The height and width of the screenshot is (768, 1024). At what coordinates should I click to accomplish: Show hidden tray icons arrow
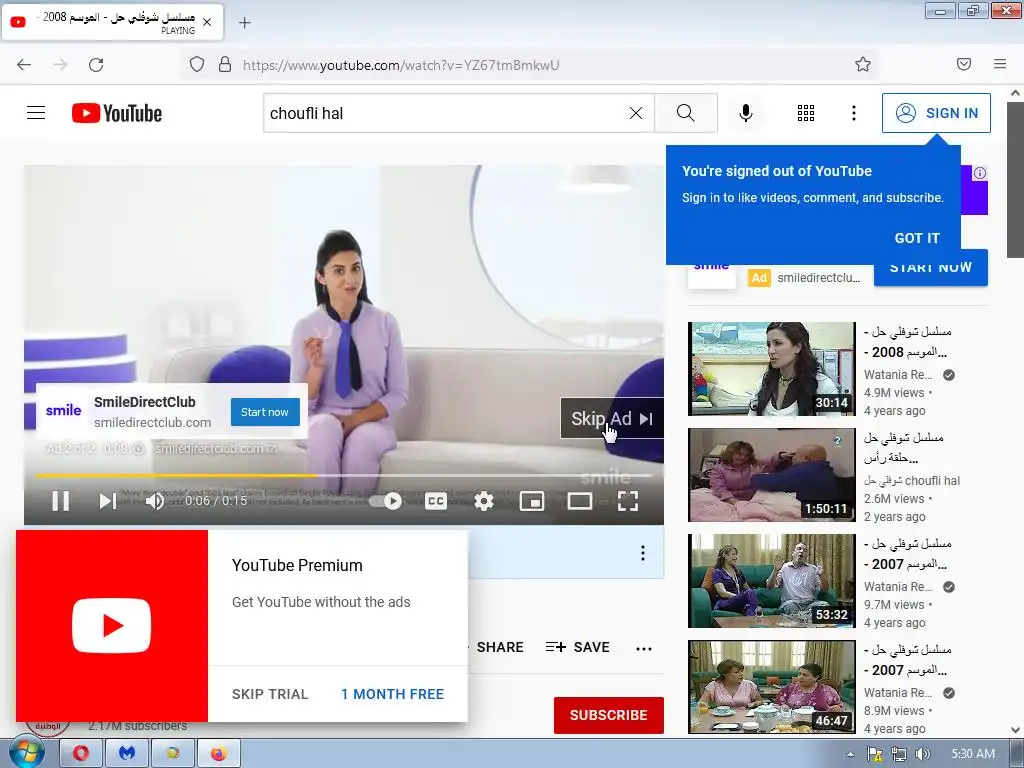pyautogui.click(x=850, y=754)
